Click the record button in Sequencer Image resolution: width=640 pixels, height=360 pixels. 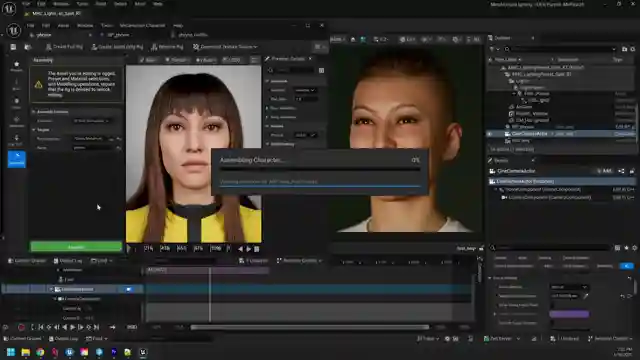tap(21, 327)
